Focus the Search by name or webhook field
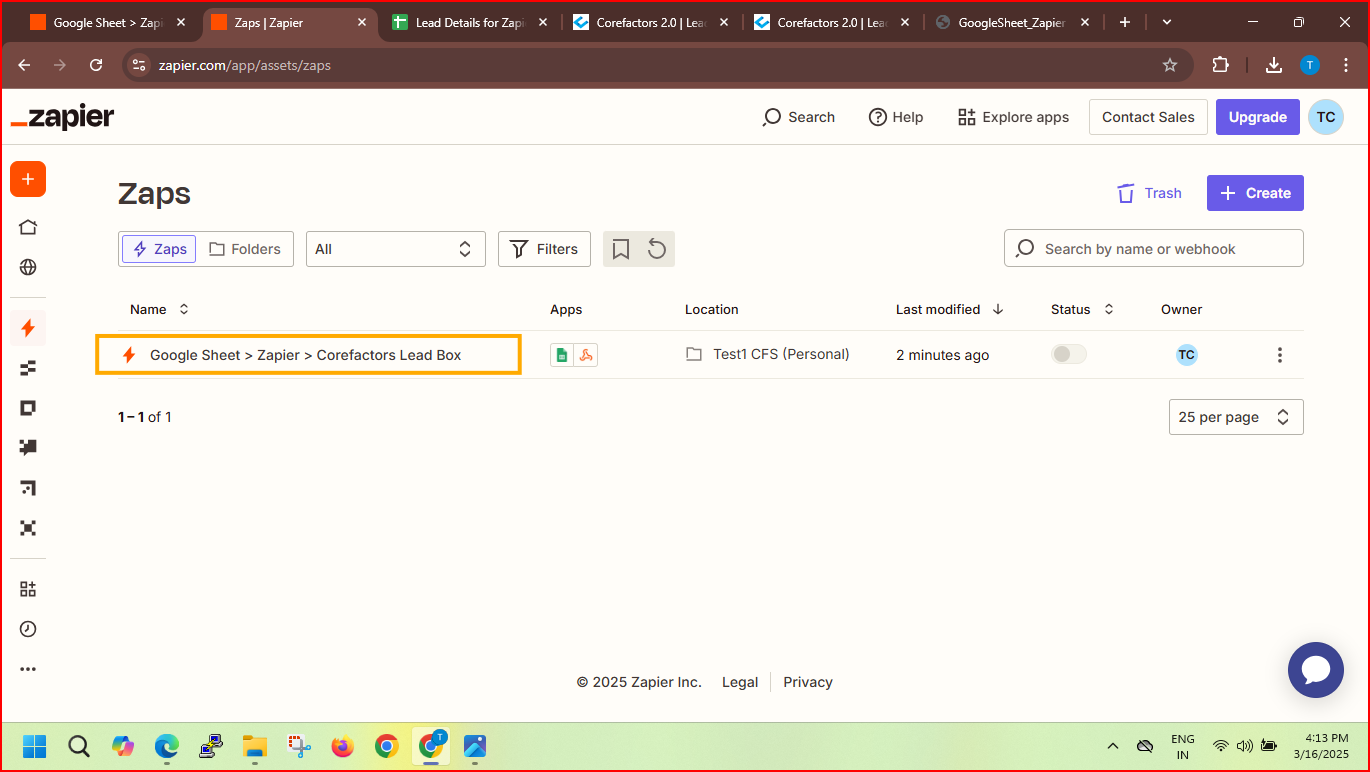 (x=1153, y=249)
